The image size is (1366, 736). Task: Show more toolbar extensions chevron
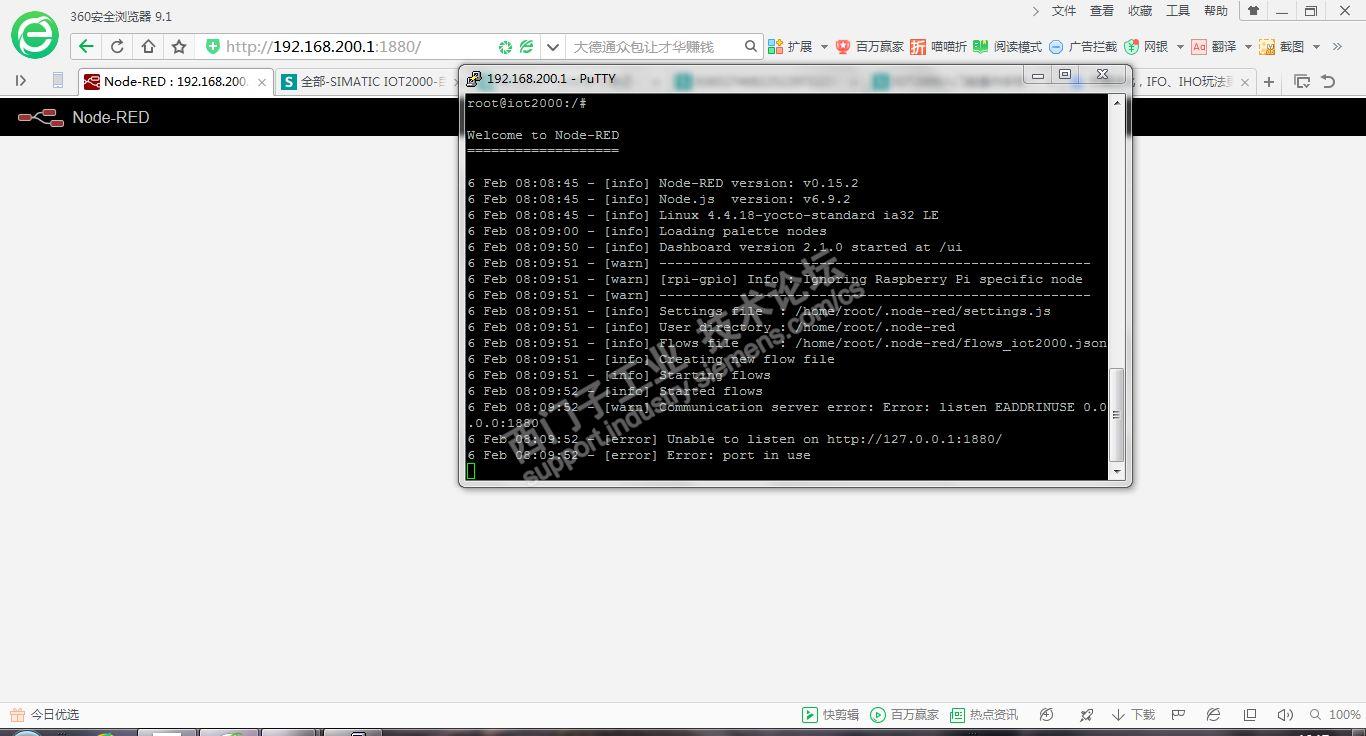(x=1337, y=46)
